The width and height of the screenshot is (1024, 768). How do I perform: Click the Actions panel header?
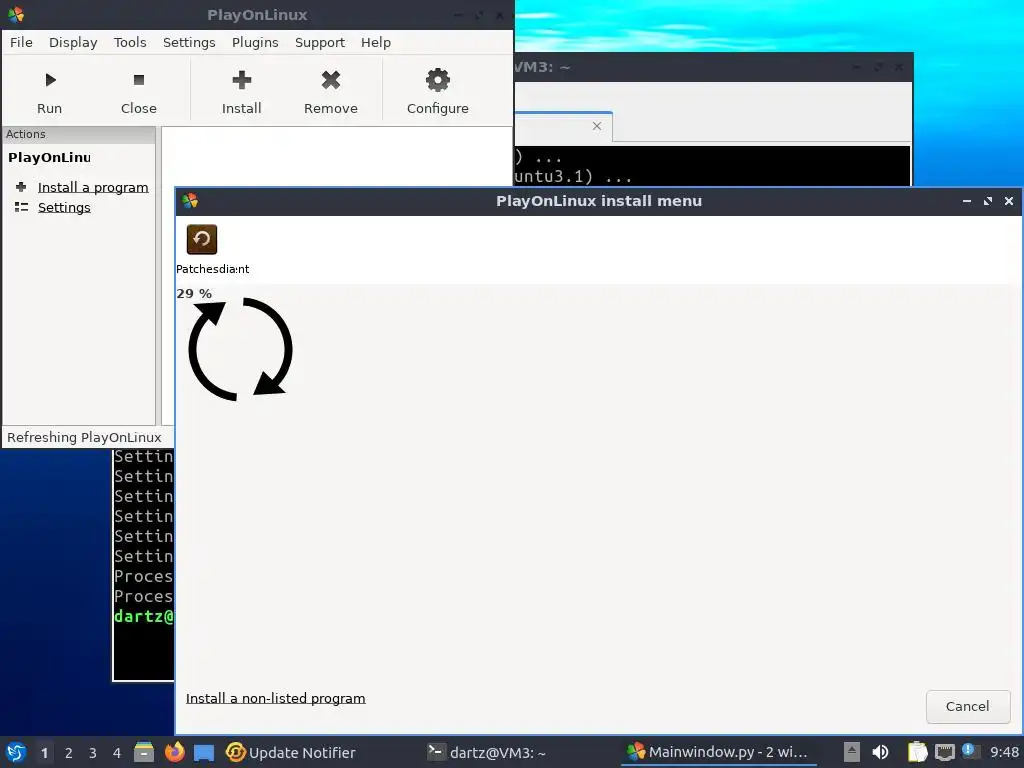point(79,134)
